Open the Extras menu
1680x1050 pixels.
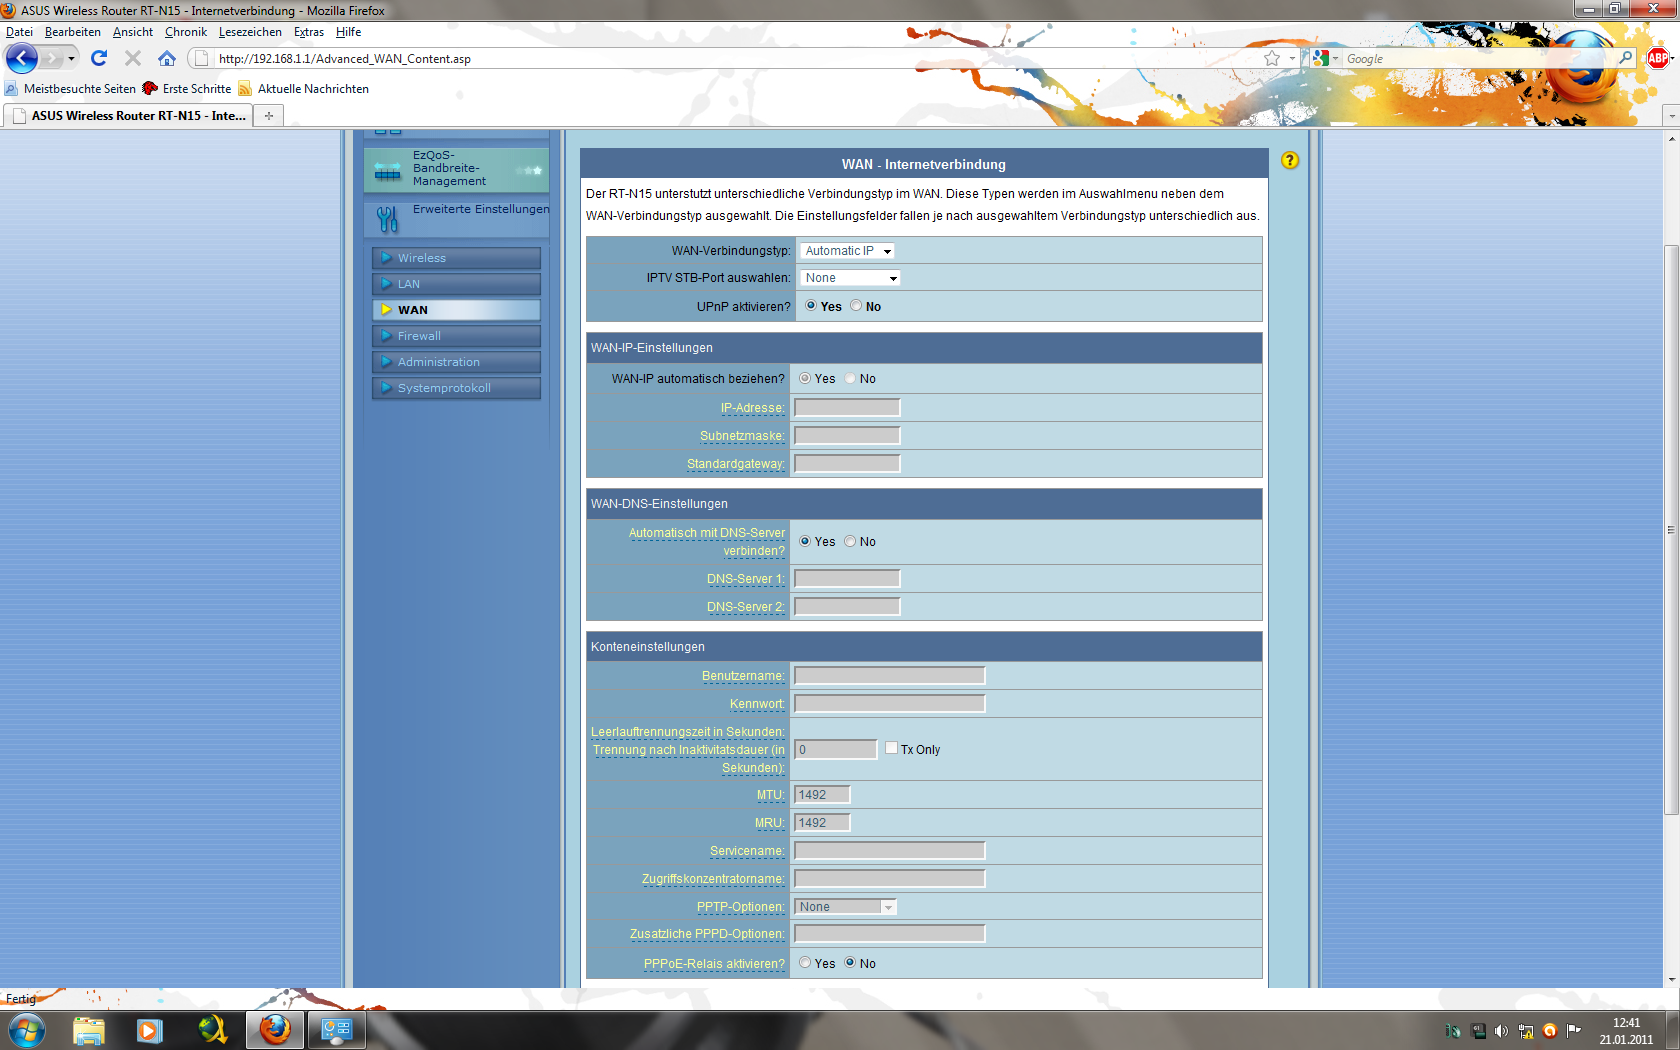click(x=309, y=32)
